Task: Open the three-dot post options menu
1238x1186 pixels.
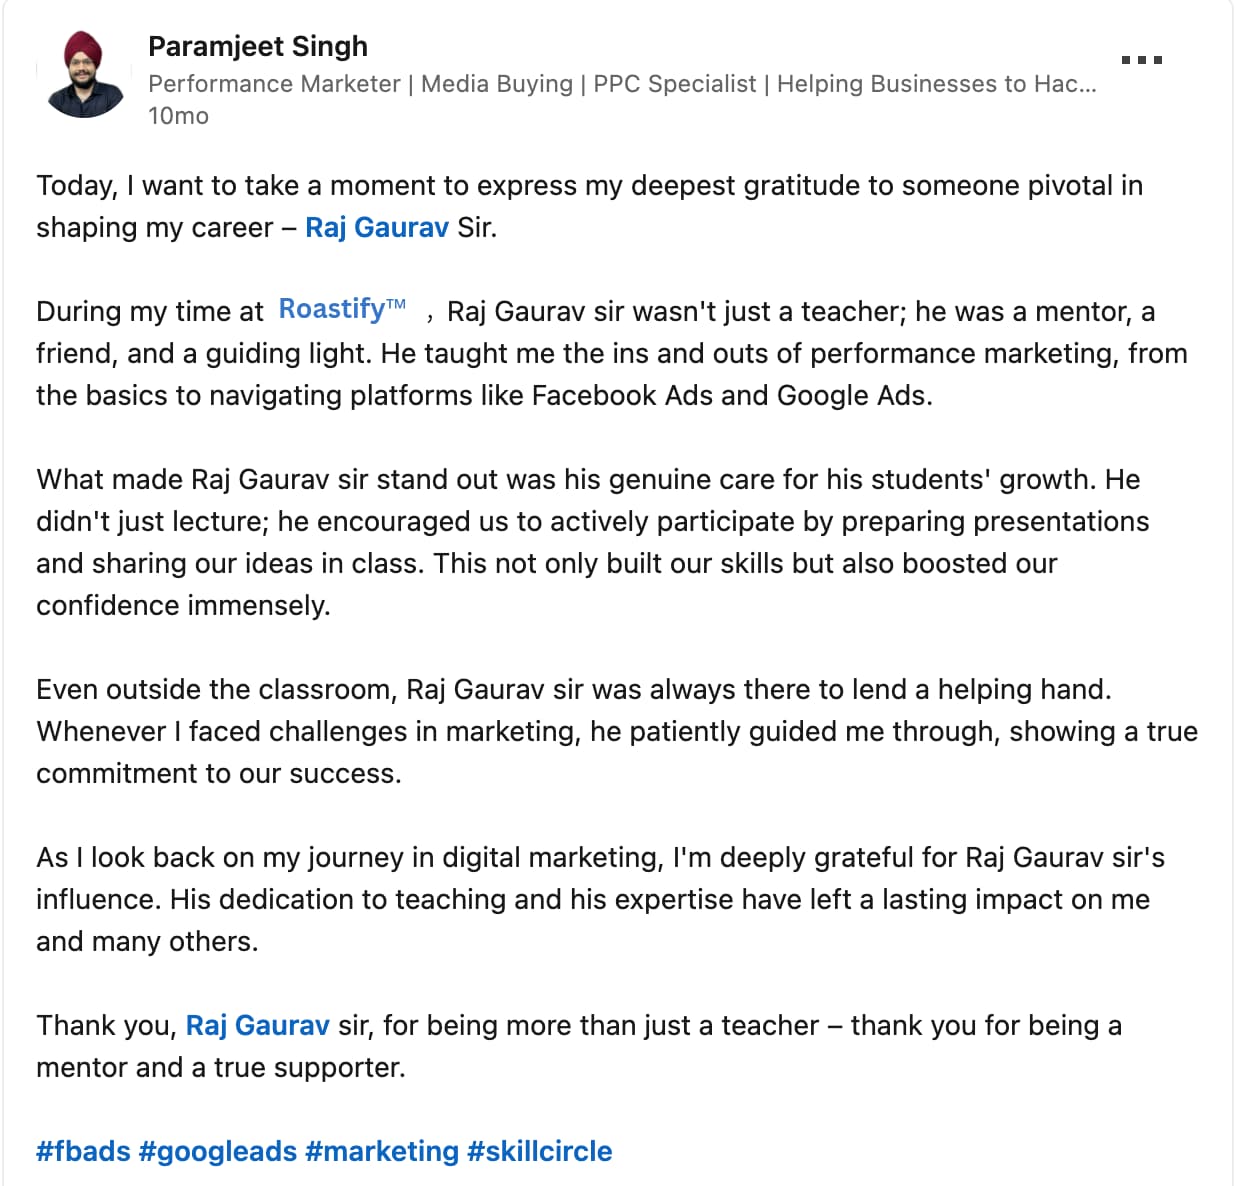Action: point(1141,60)
